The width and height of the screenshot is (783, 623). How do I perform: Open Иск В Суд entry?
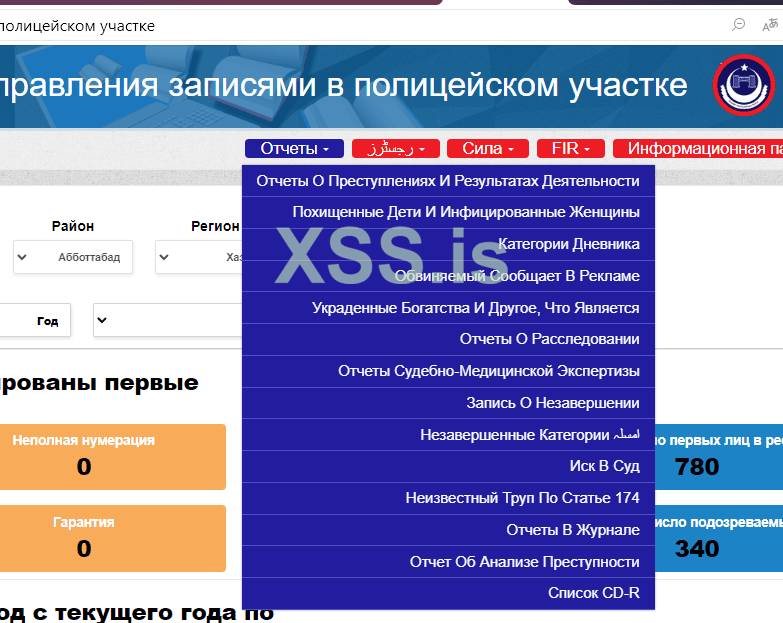[448, 466]
